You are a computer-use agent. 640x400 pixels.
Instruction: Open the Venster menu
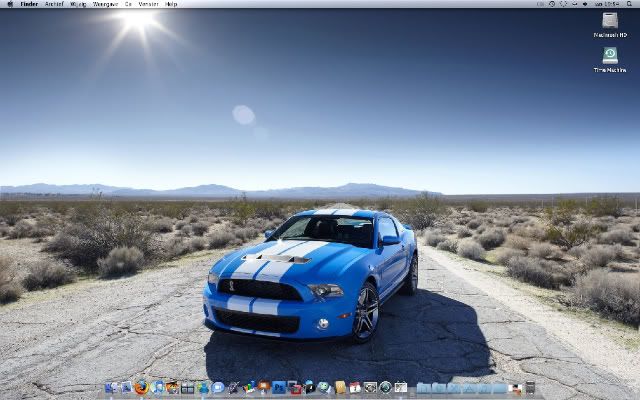click(x=148, y=4)
